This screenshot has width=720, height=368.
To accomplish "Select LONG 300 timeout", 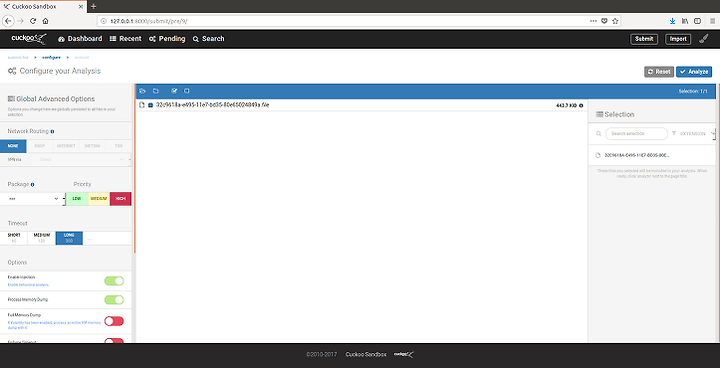I will tap(69, 238).
